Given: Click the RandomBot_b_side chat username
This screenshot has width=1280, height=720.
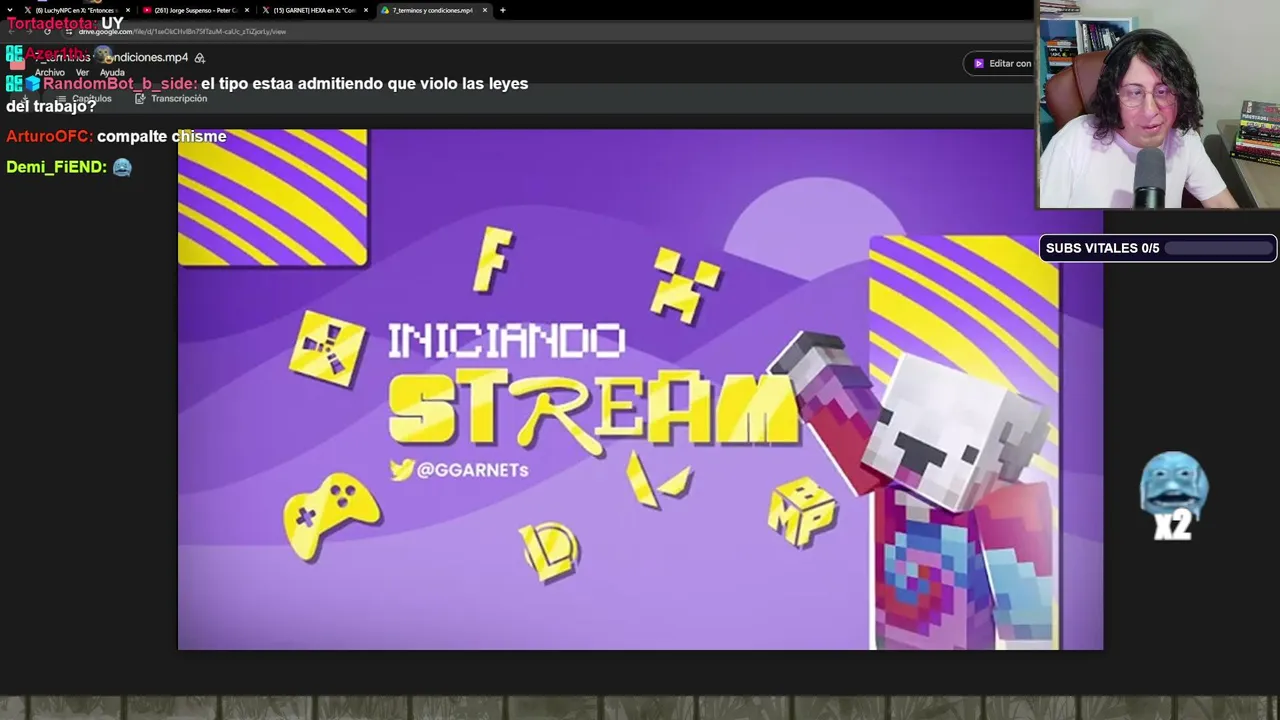Looking at the screenshot, I should coord(120,84).
